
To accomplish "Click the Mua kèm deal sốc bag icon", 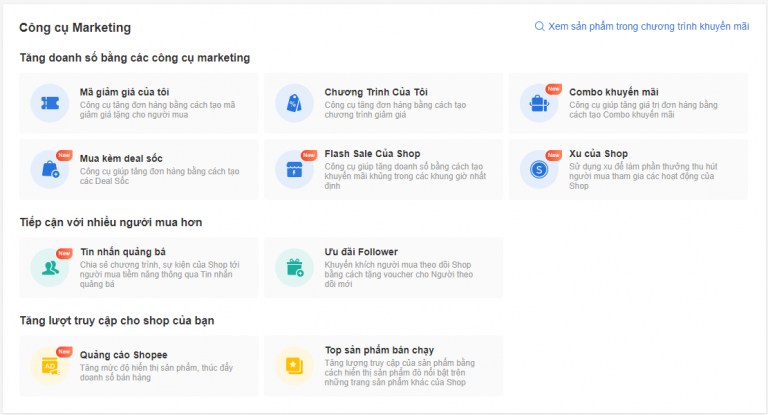I will click(50, 170).
